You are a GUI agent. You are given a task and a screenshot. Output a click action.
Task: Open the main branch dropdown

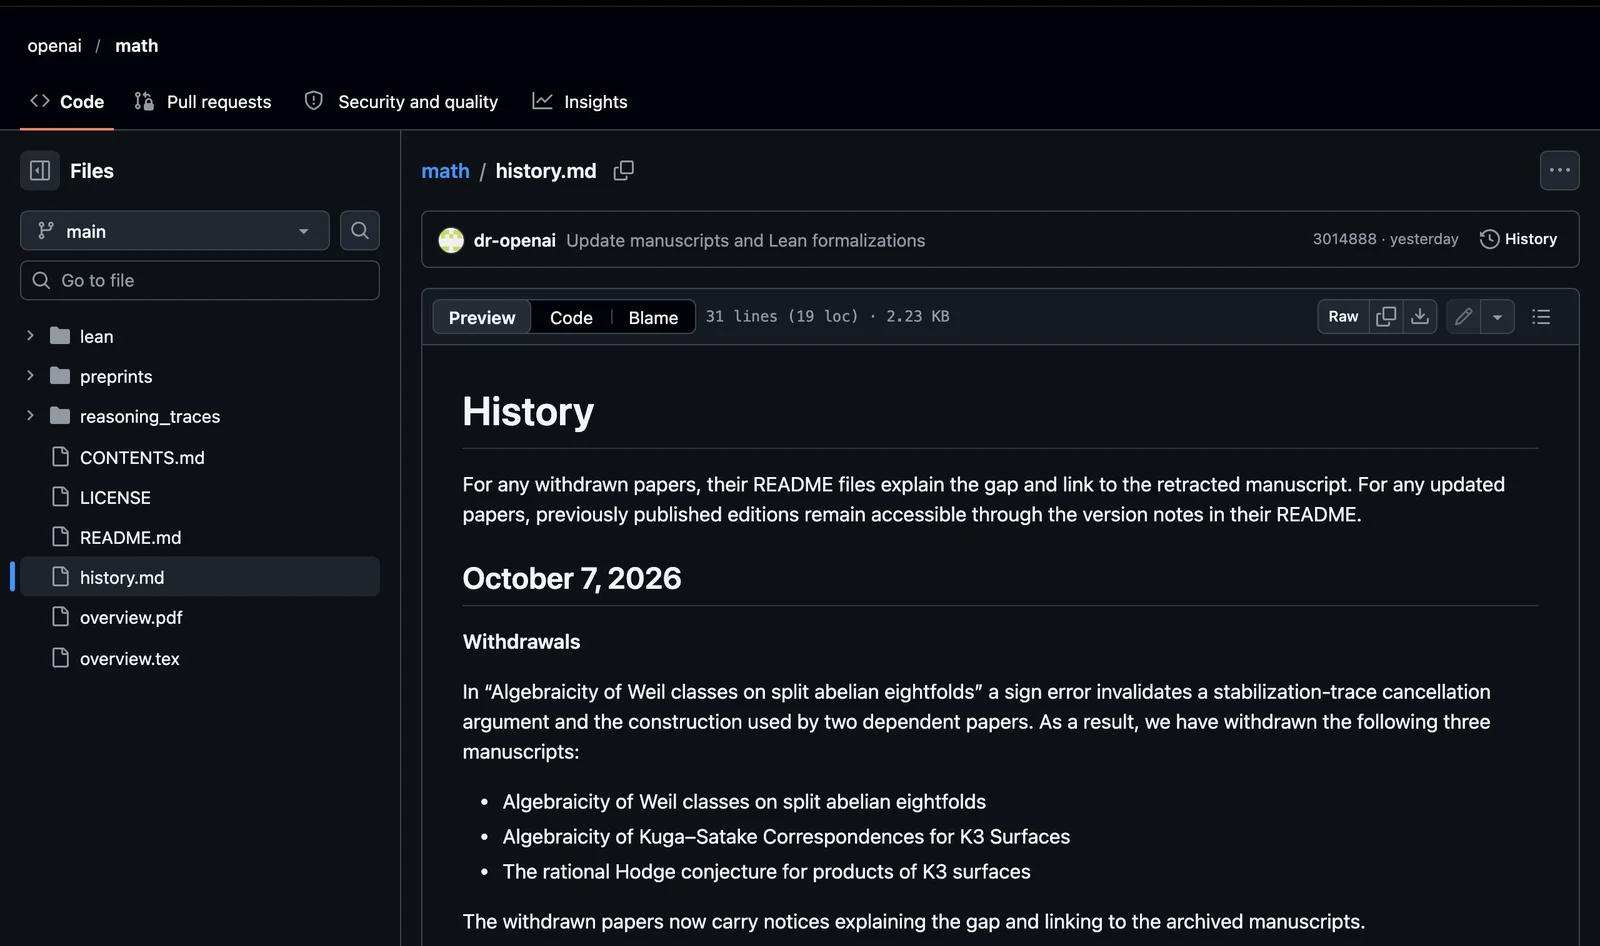pyautogui.click(x=175, y=231)
